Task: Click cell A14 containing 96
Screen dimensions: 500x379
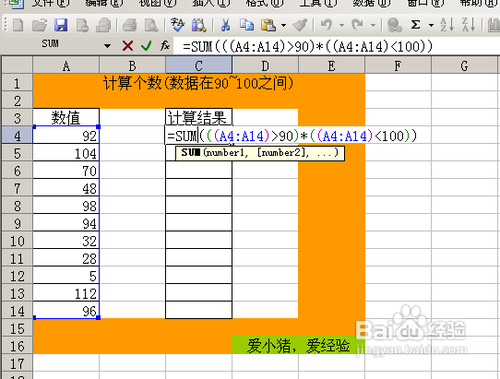Action: [x=66, y=311]
